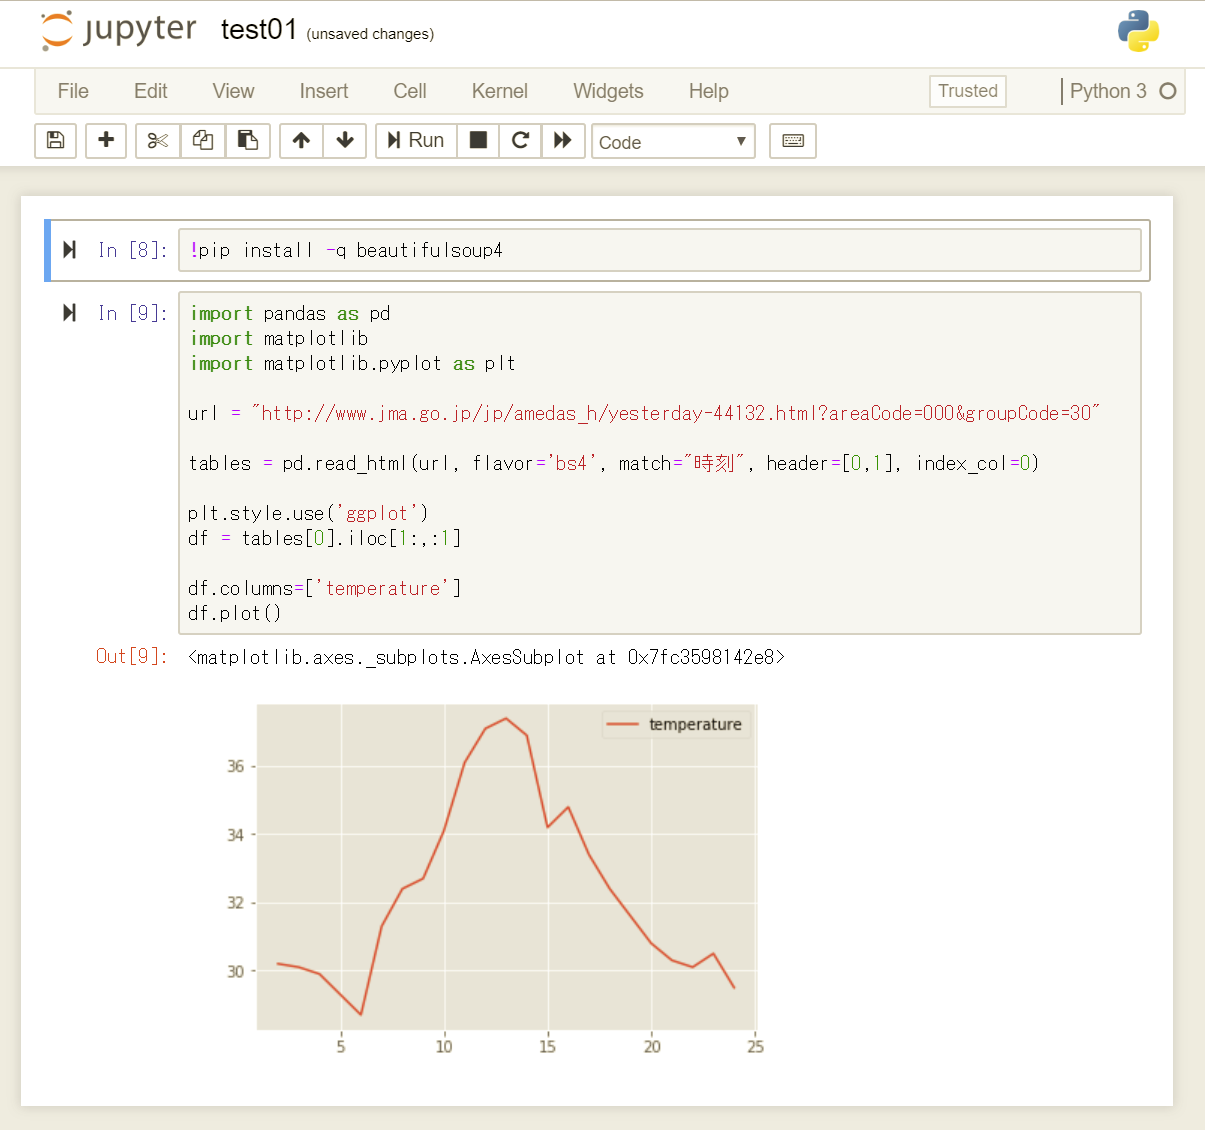Open the Cell menu
The height and width of the screenshot is (1130, 1205).
(409, 91)
